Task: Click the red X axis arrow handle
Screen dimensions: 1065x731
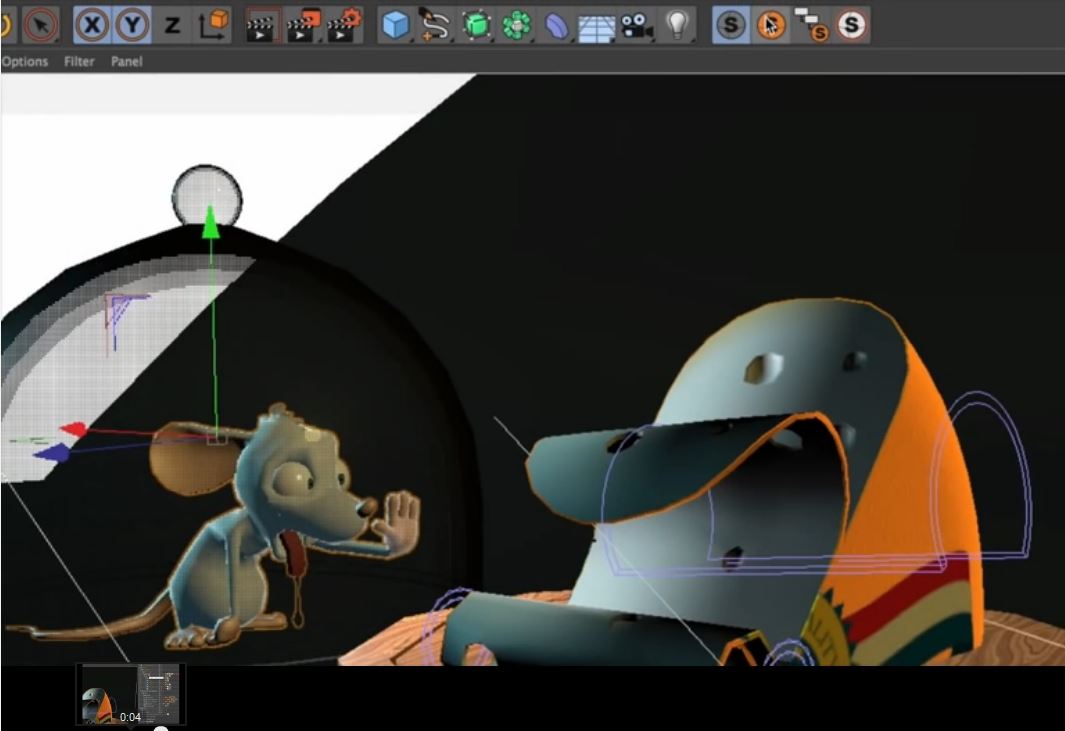Action: pyautogui.click(x=73, y=429)
